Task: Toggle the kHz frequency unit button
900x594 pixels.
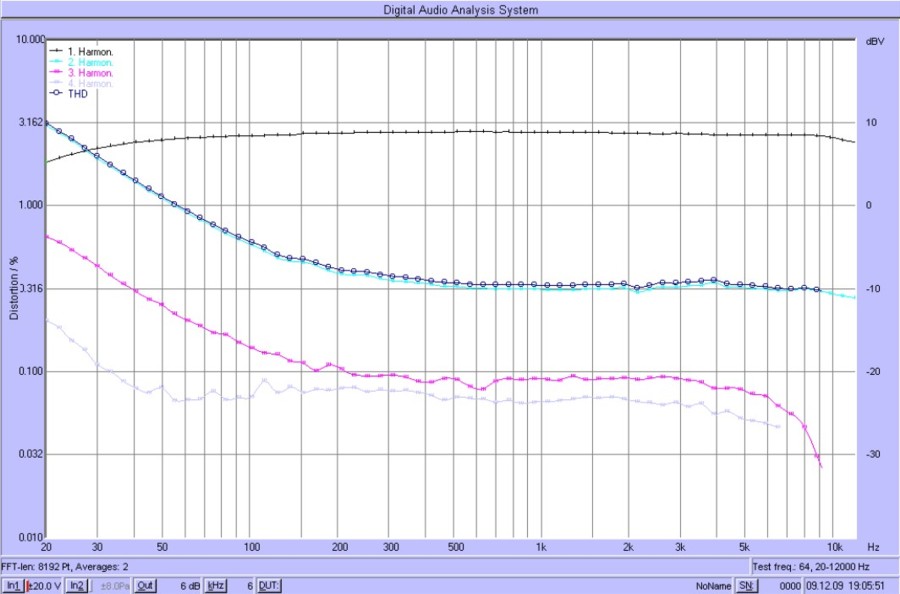Action: [x=215, y=585]
